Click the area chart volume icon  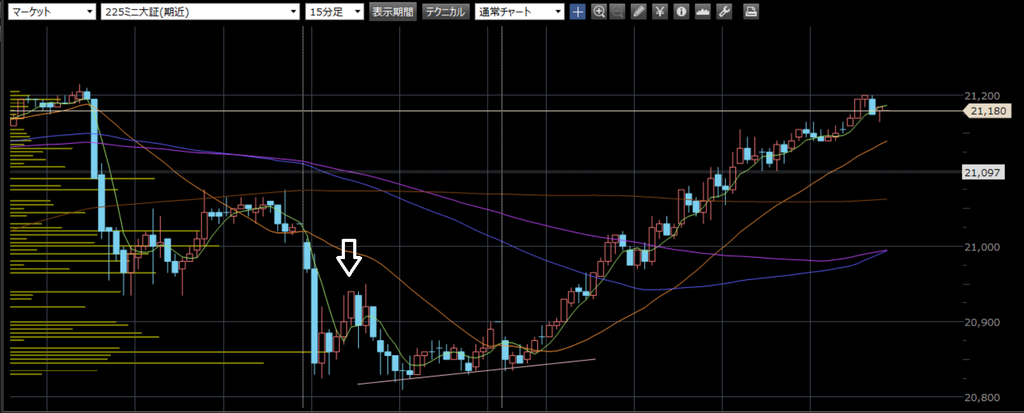point(703,12)
